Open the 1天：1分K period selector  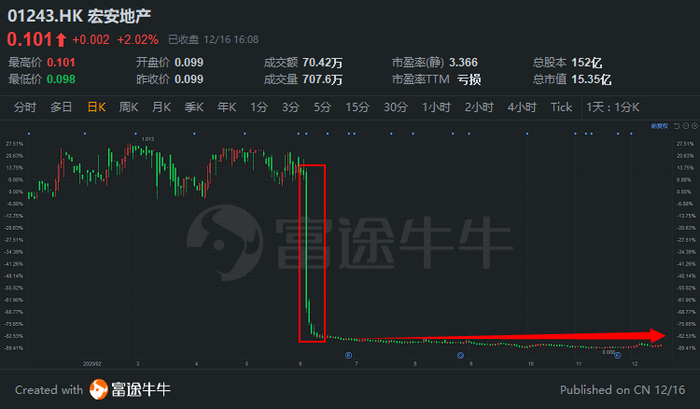(x=613, y=107)
